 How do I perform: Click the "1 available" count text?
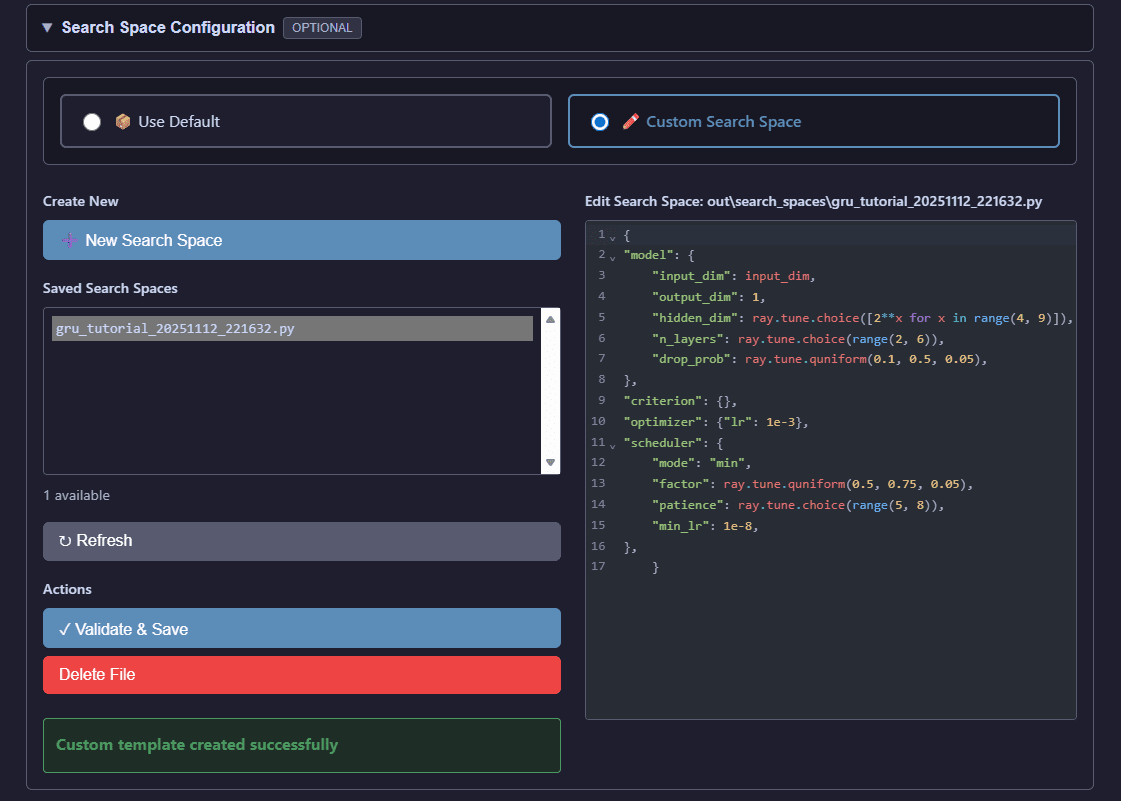[76, 496]
